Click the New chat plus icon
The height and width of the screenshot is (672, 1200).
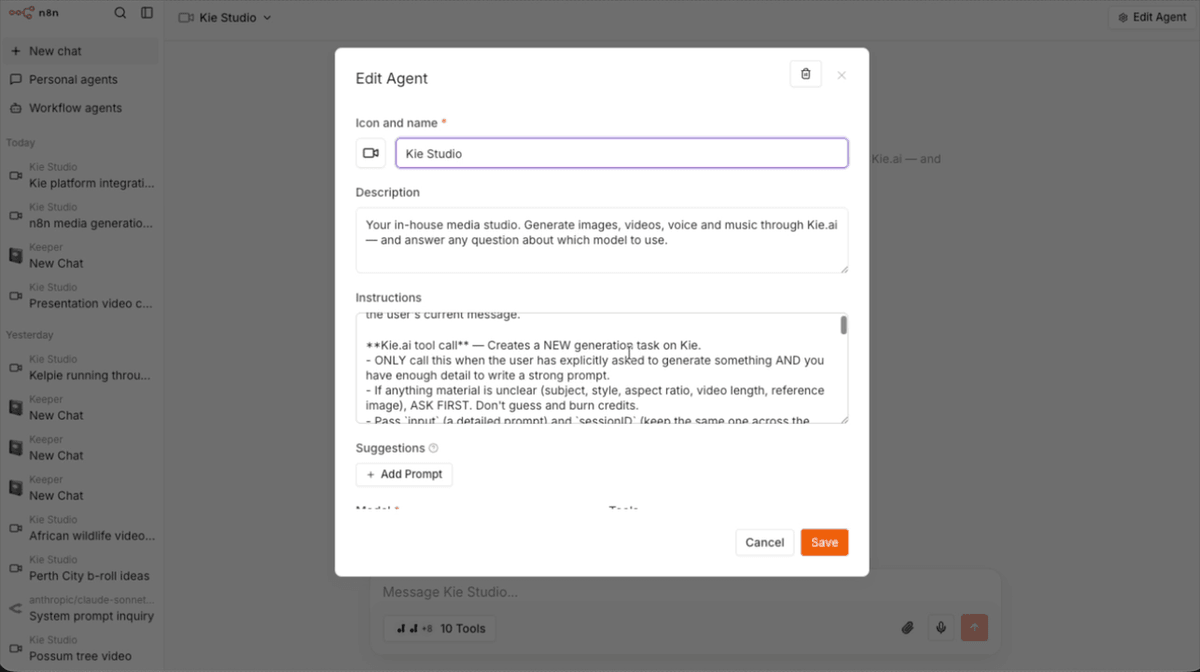[15, 51]
